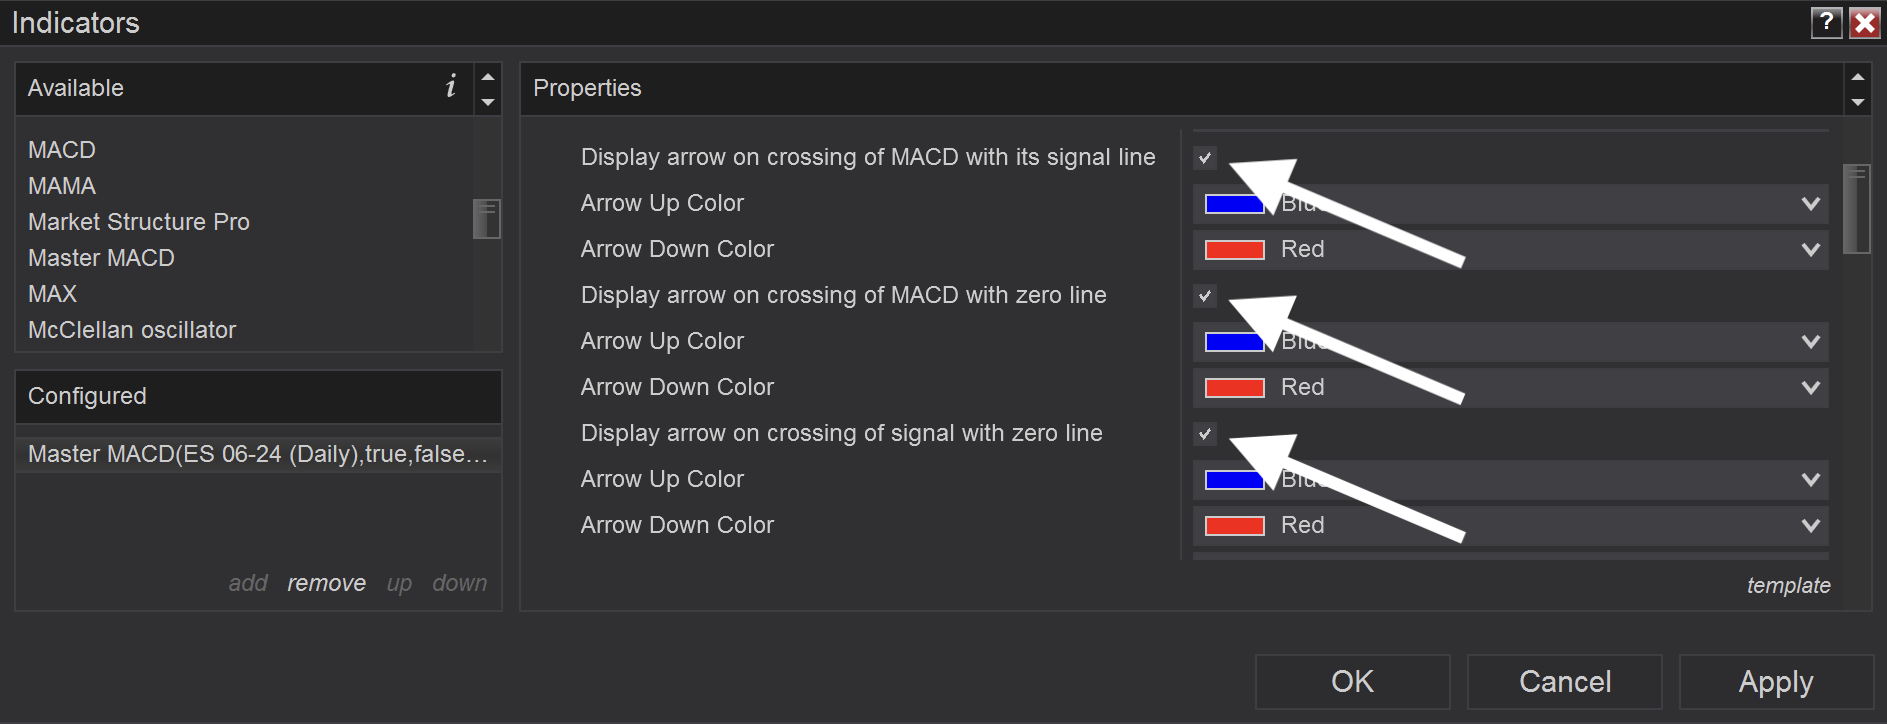The image size is (1887, 724).
Task: Click the Properties panel down arrow icon
Action: tap(1858, 102)
